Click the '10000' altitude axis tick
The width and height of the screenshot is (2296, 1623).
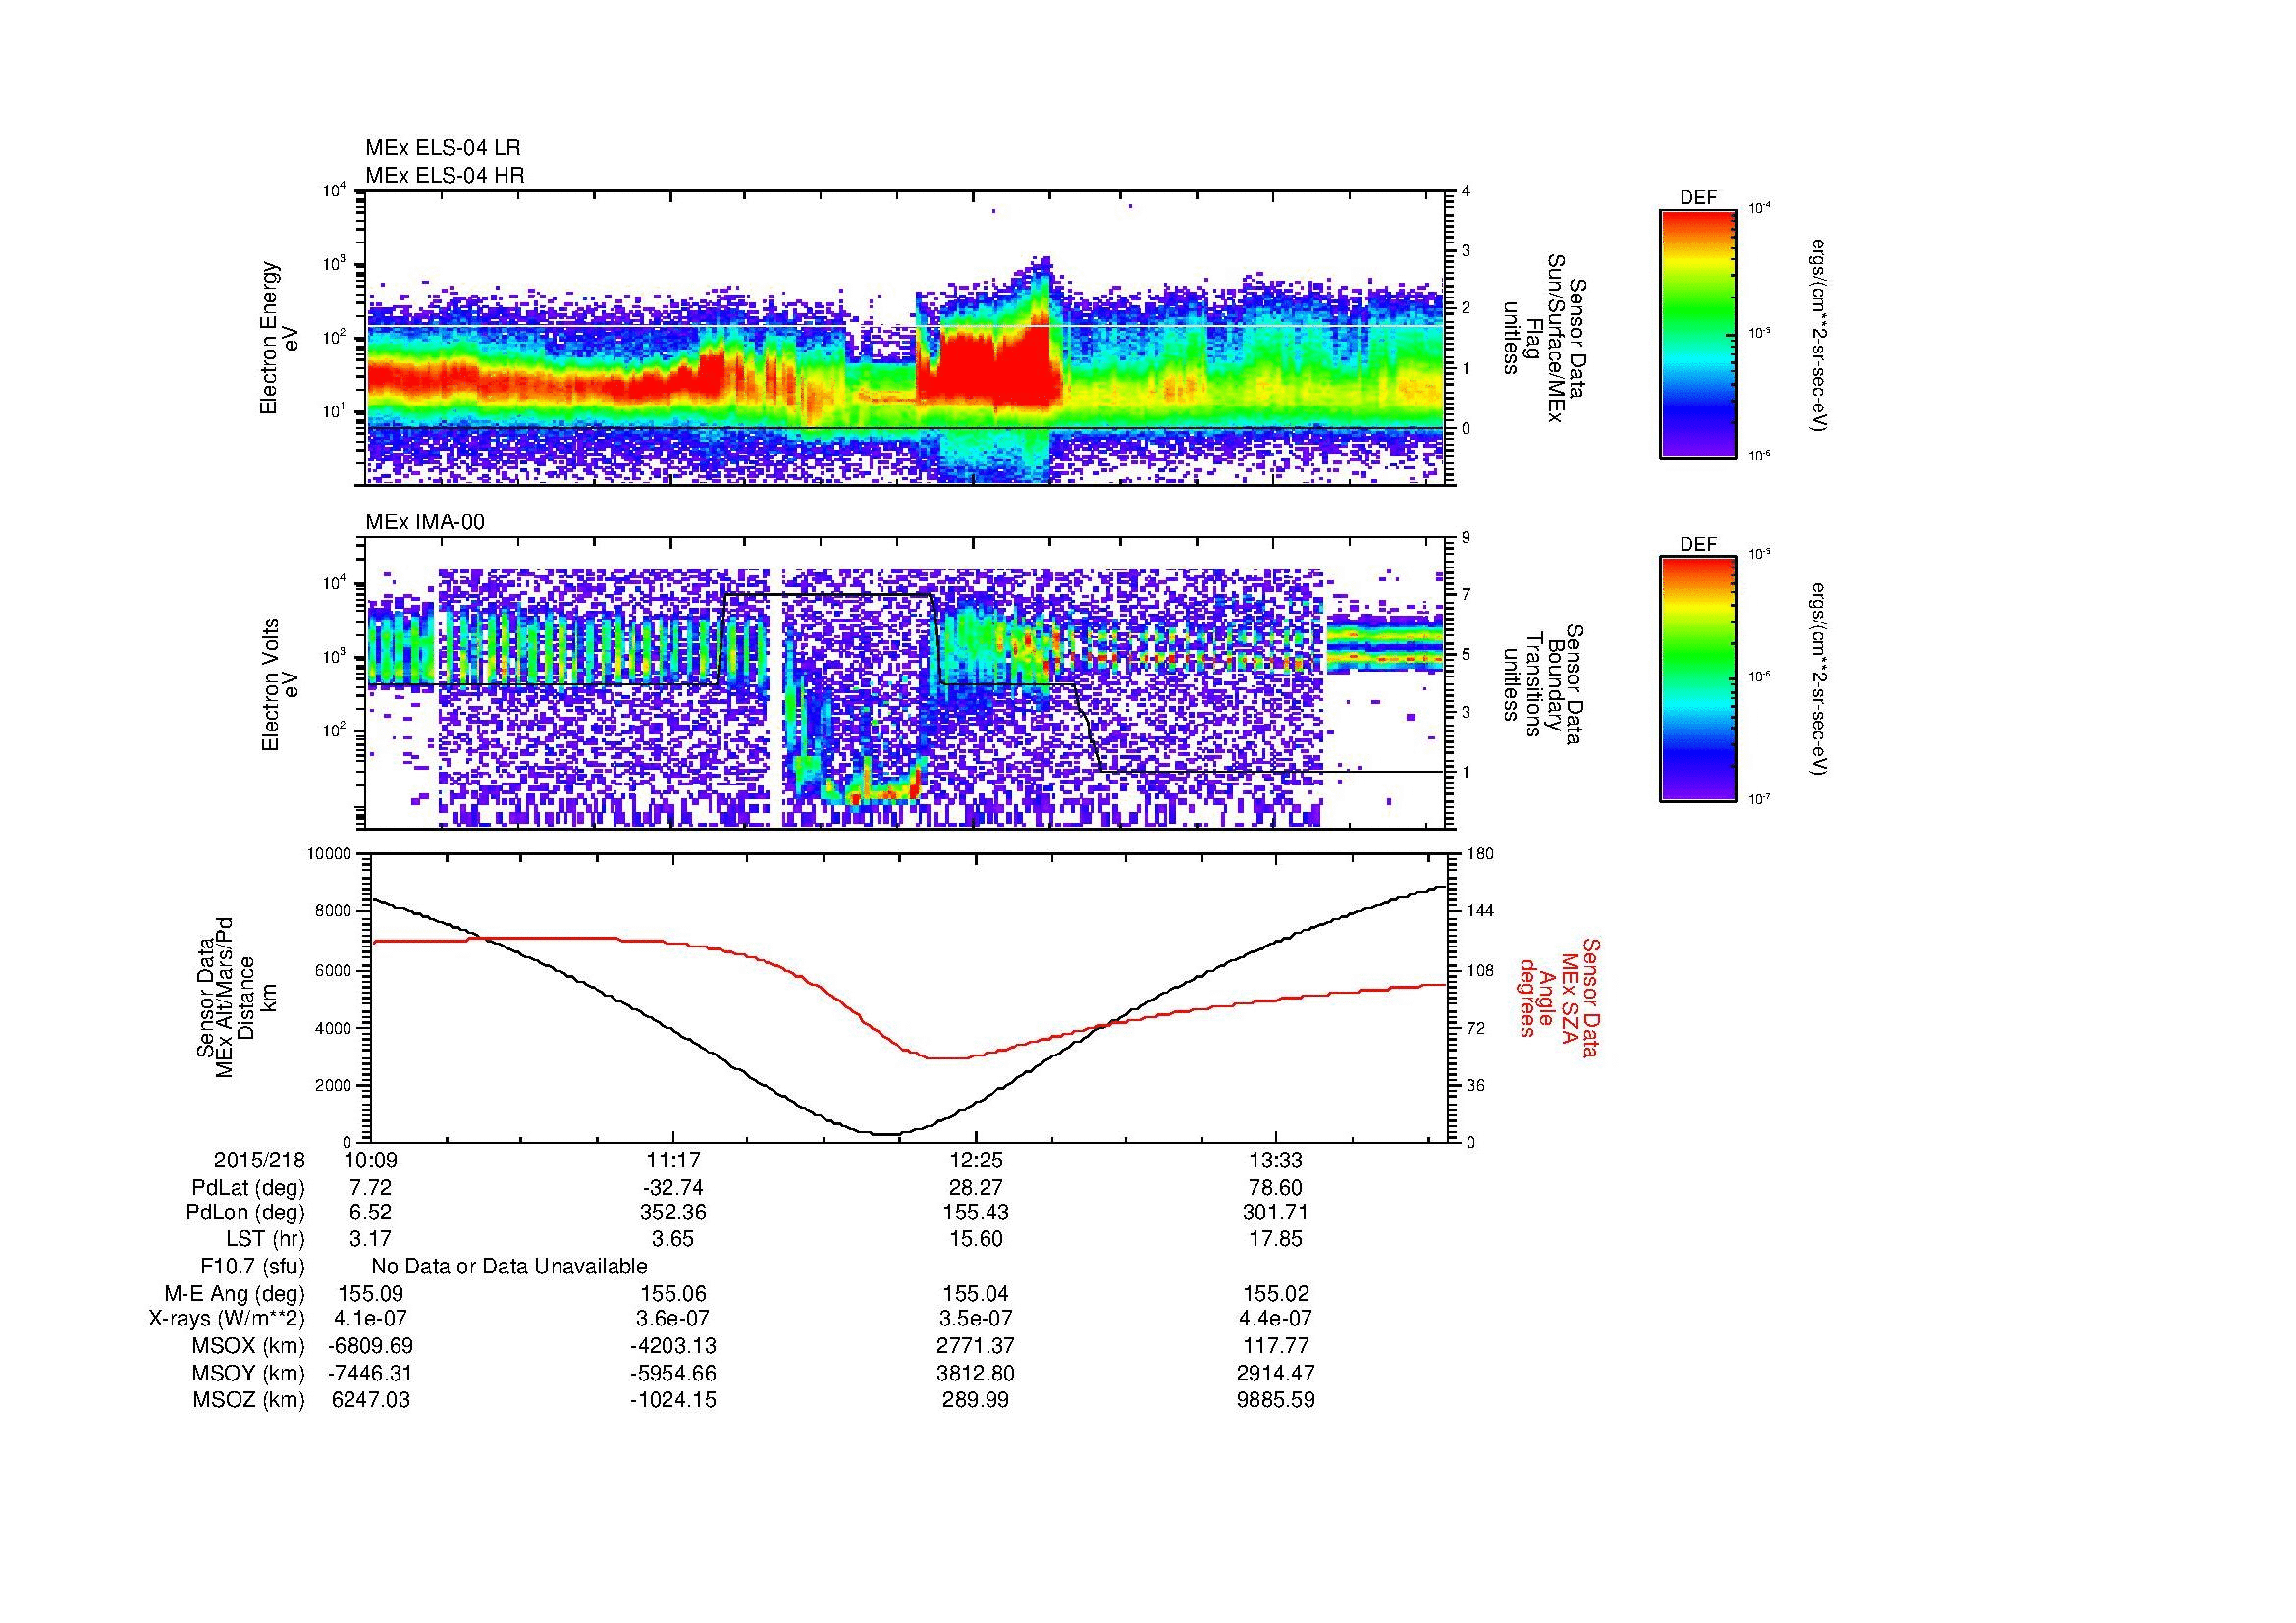(329, 854)
